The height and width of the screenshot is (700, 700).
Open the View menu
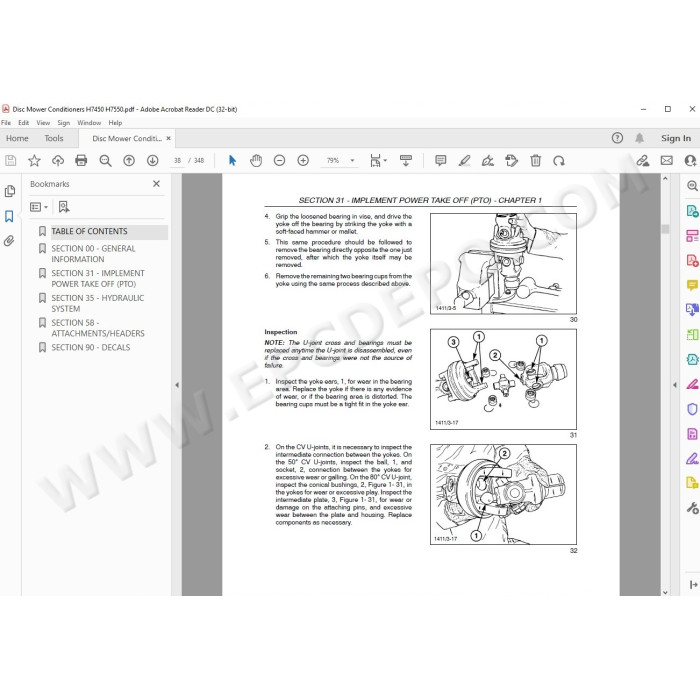point(43,123)
